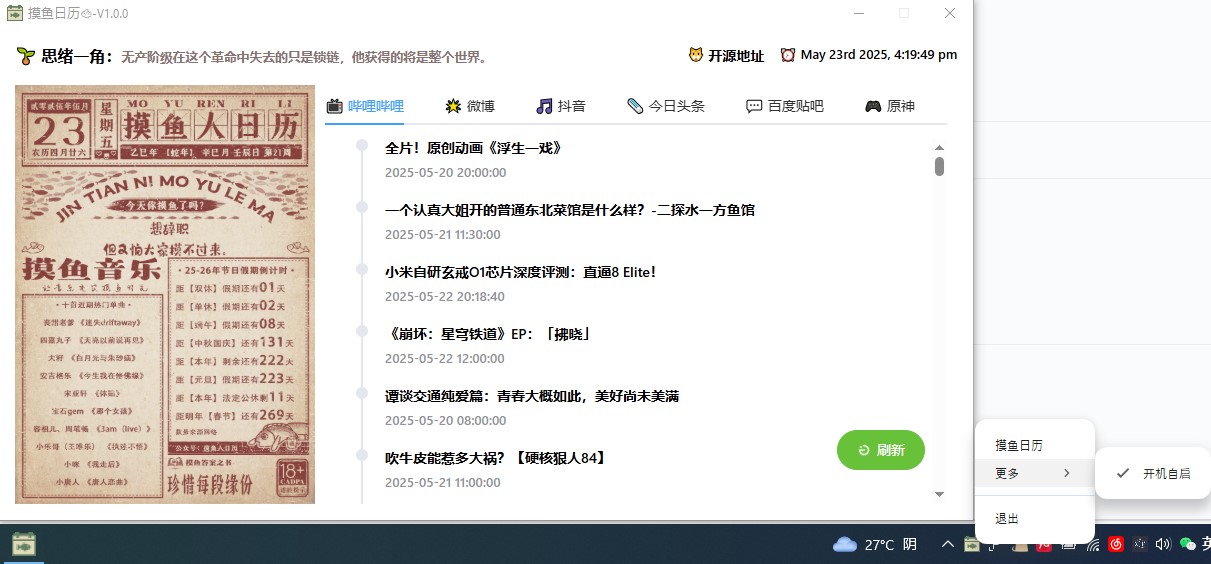Show hidden tray icons with the chevron
Screen dimensions: 1211x564
947,545
